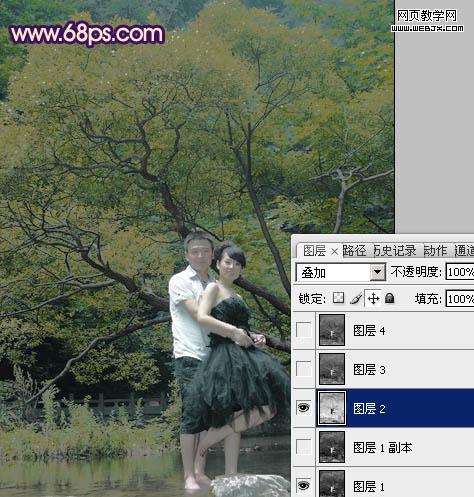
Task: Close the 图层 panel tab
Action: [334, 252]
